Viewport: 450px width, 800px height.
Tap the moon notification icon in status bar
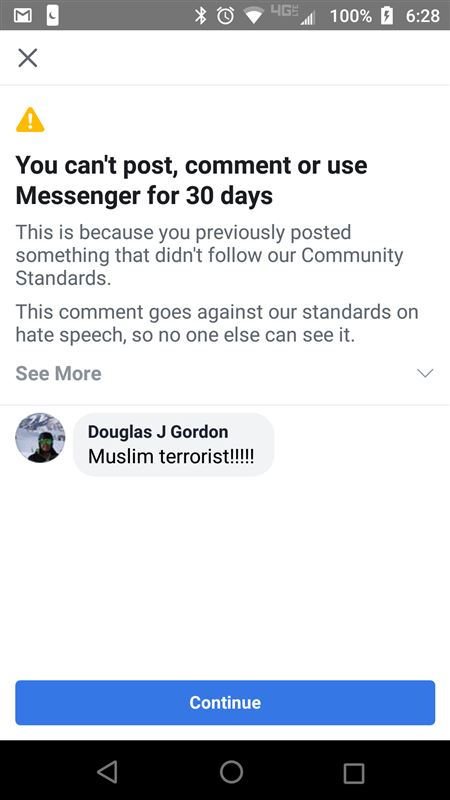click(53, 15)
